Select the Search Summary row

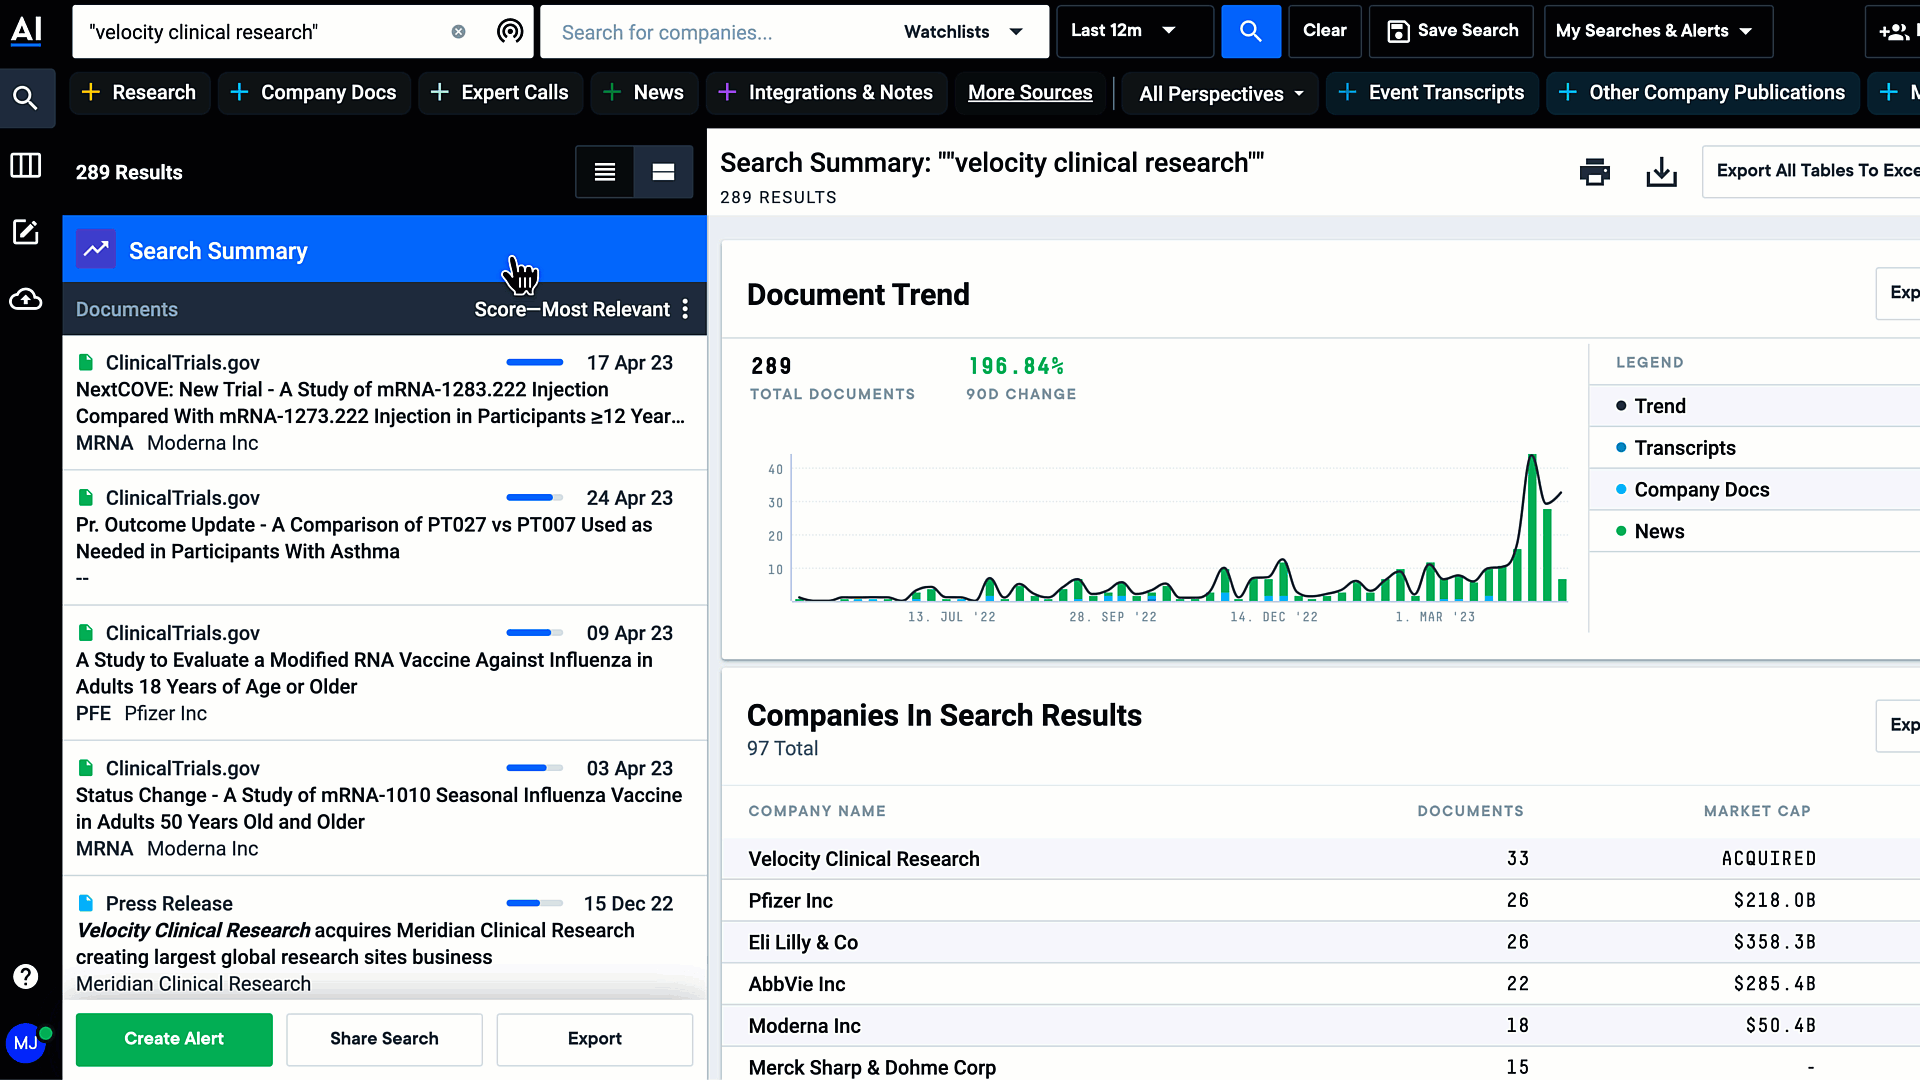385,249
